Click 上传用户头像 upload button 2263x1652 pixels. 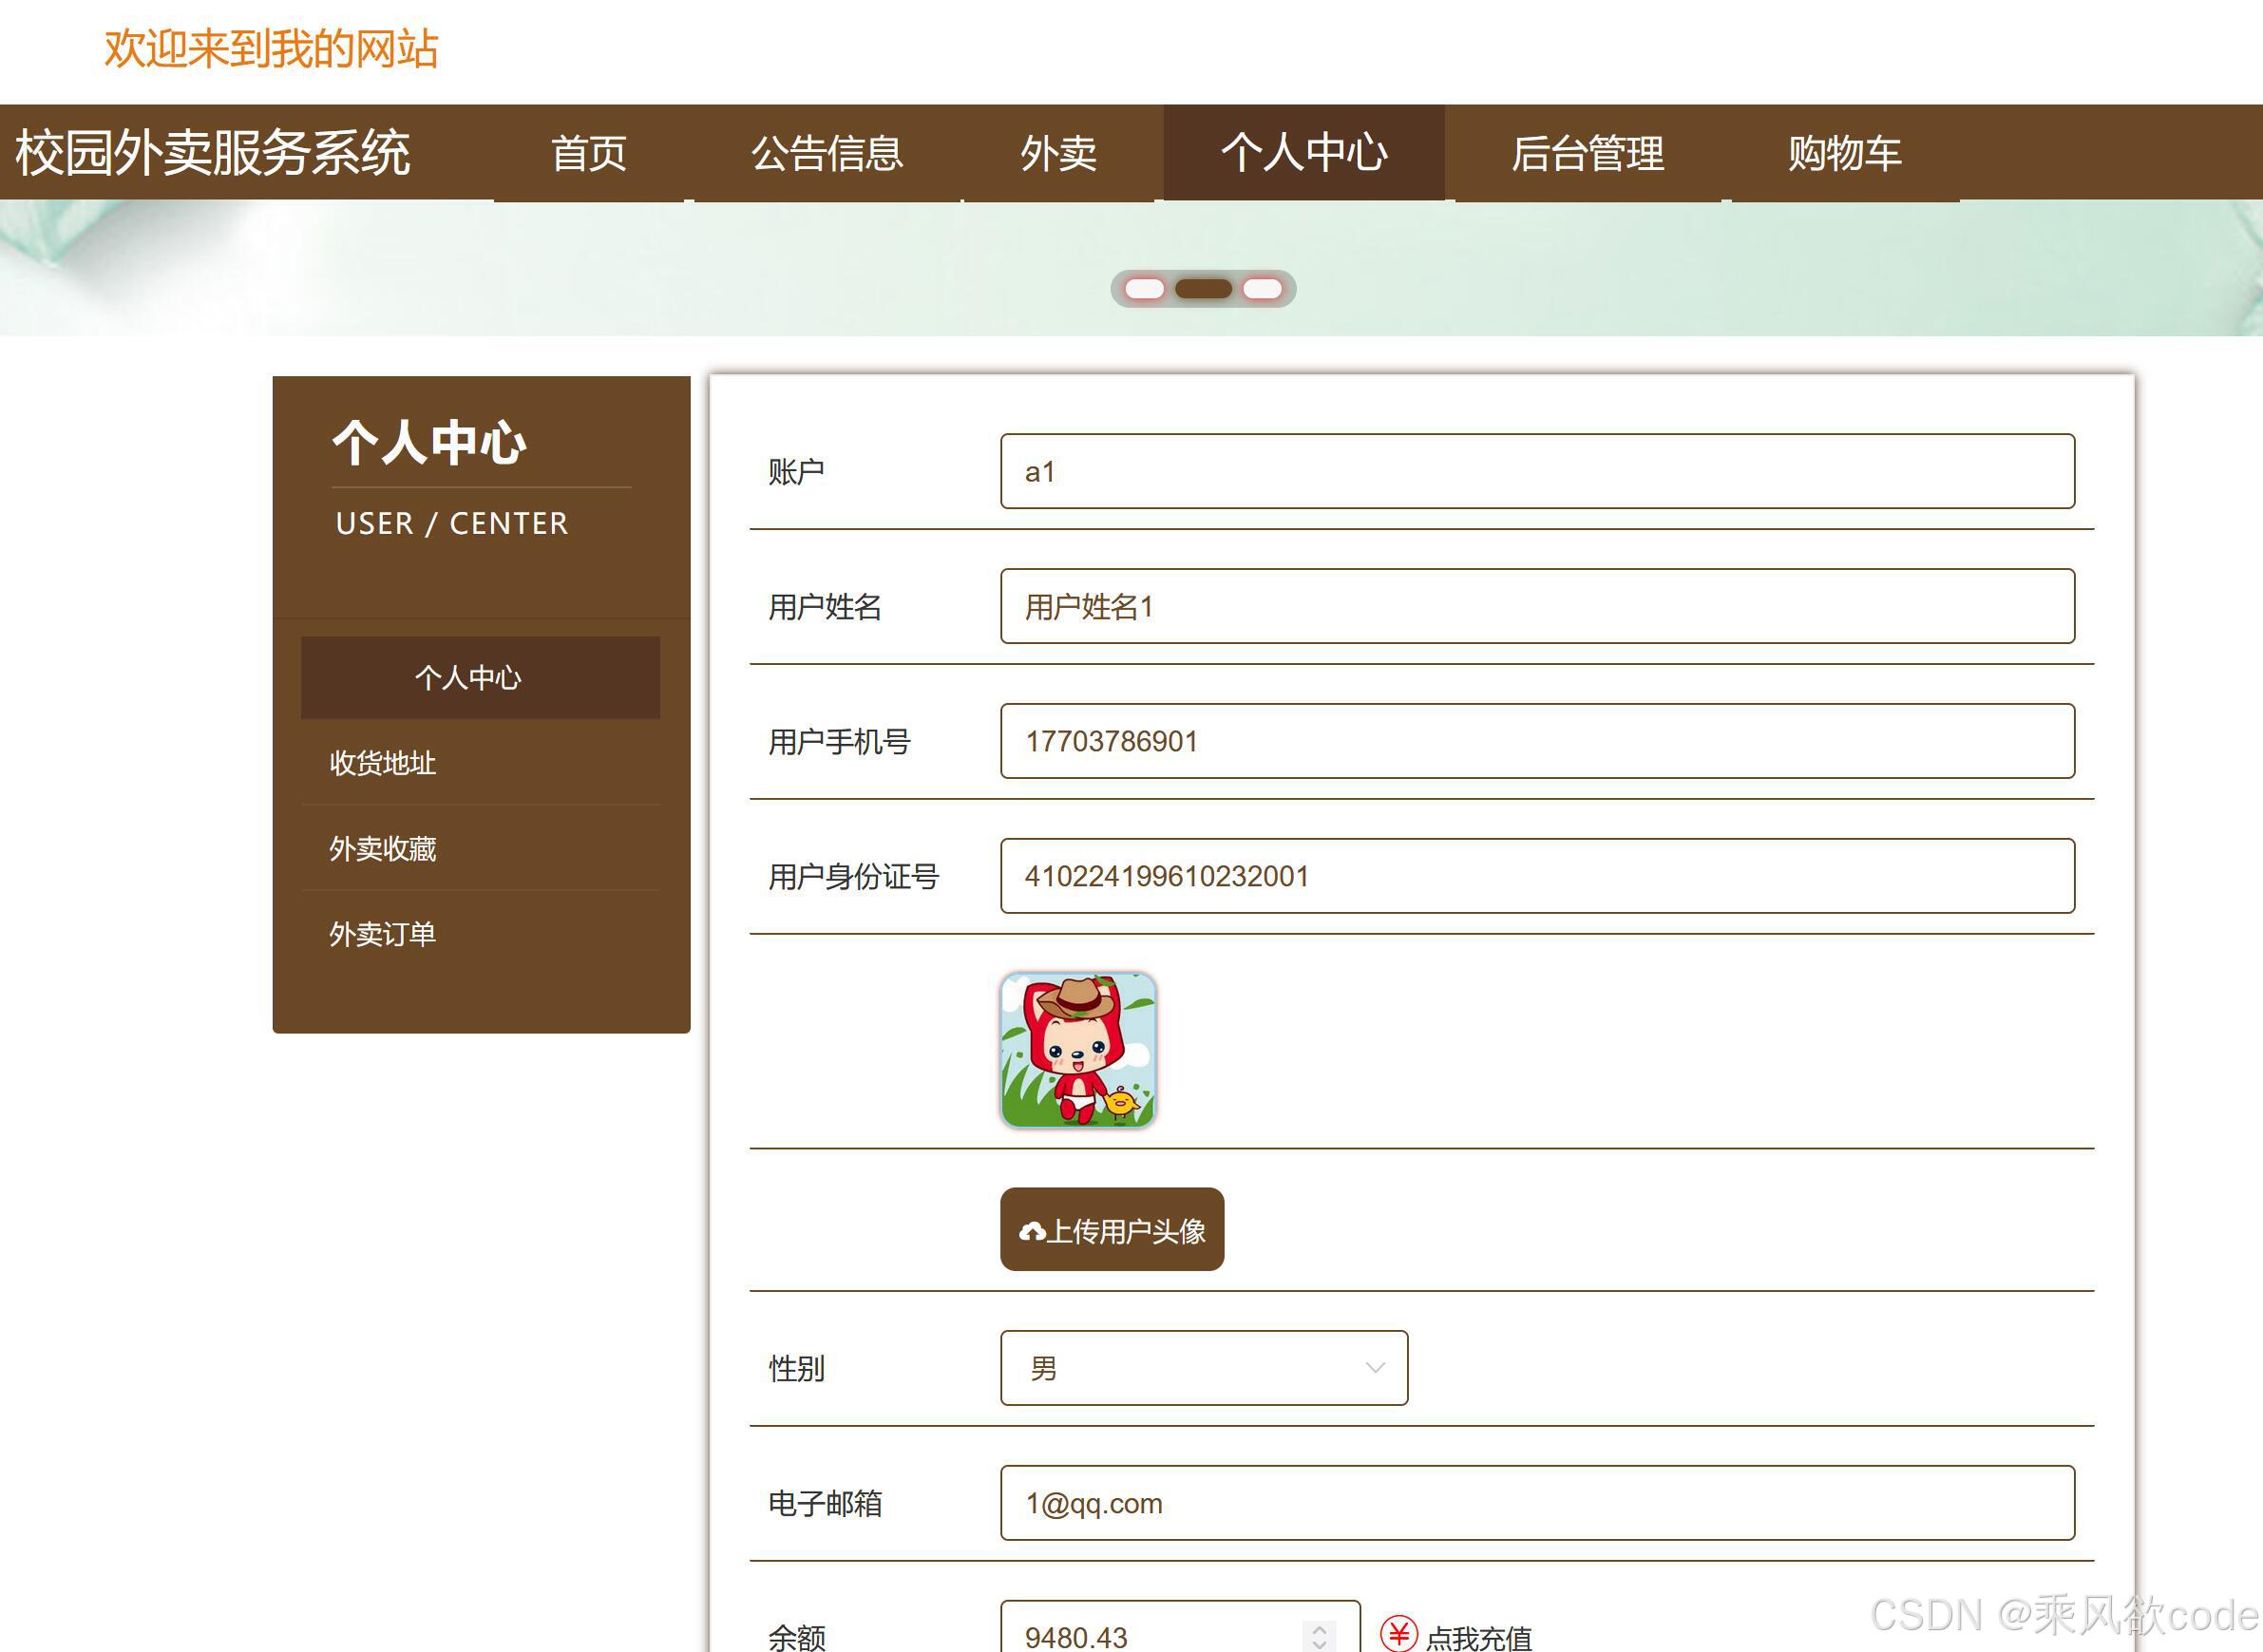pyautogui.click(x=1112, y=1230)
